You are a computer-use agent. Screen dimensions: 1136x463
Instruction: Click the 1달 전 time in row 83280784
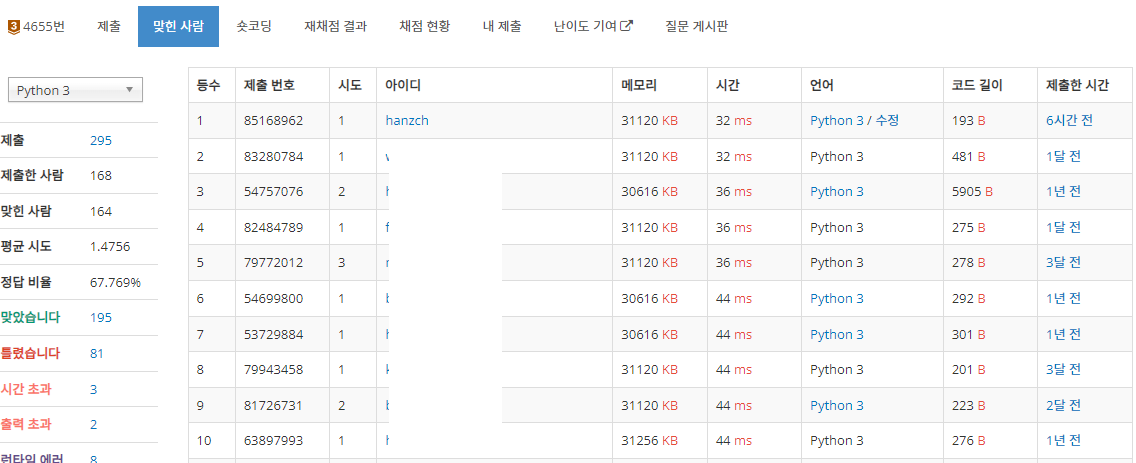(x=1064, y=157)
